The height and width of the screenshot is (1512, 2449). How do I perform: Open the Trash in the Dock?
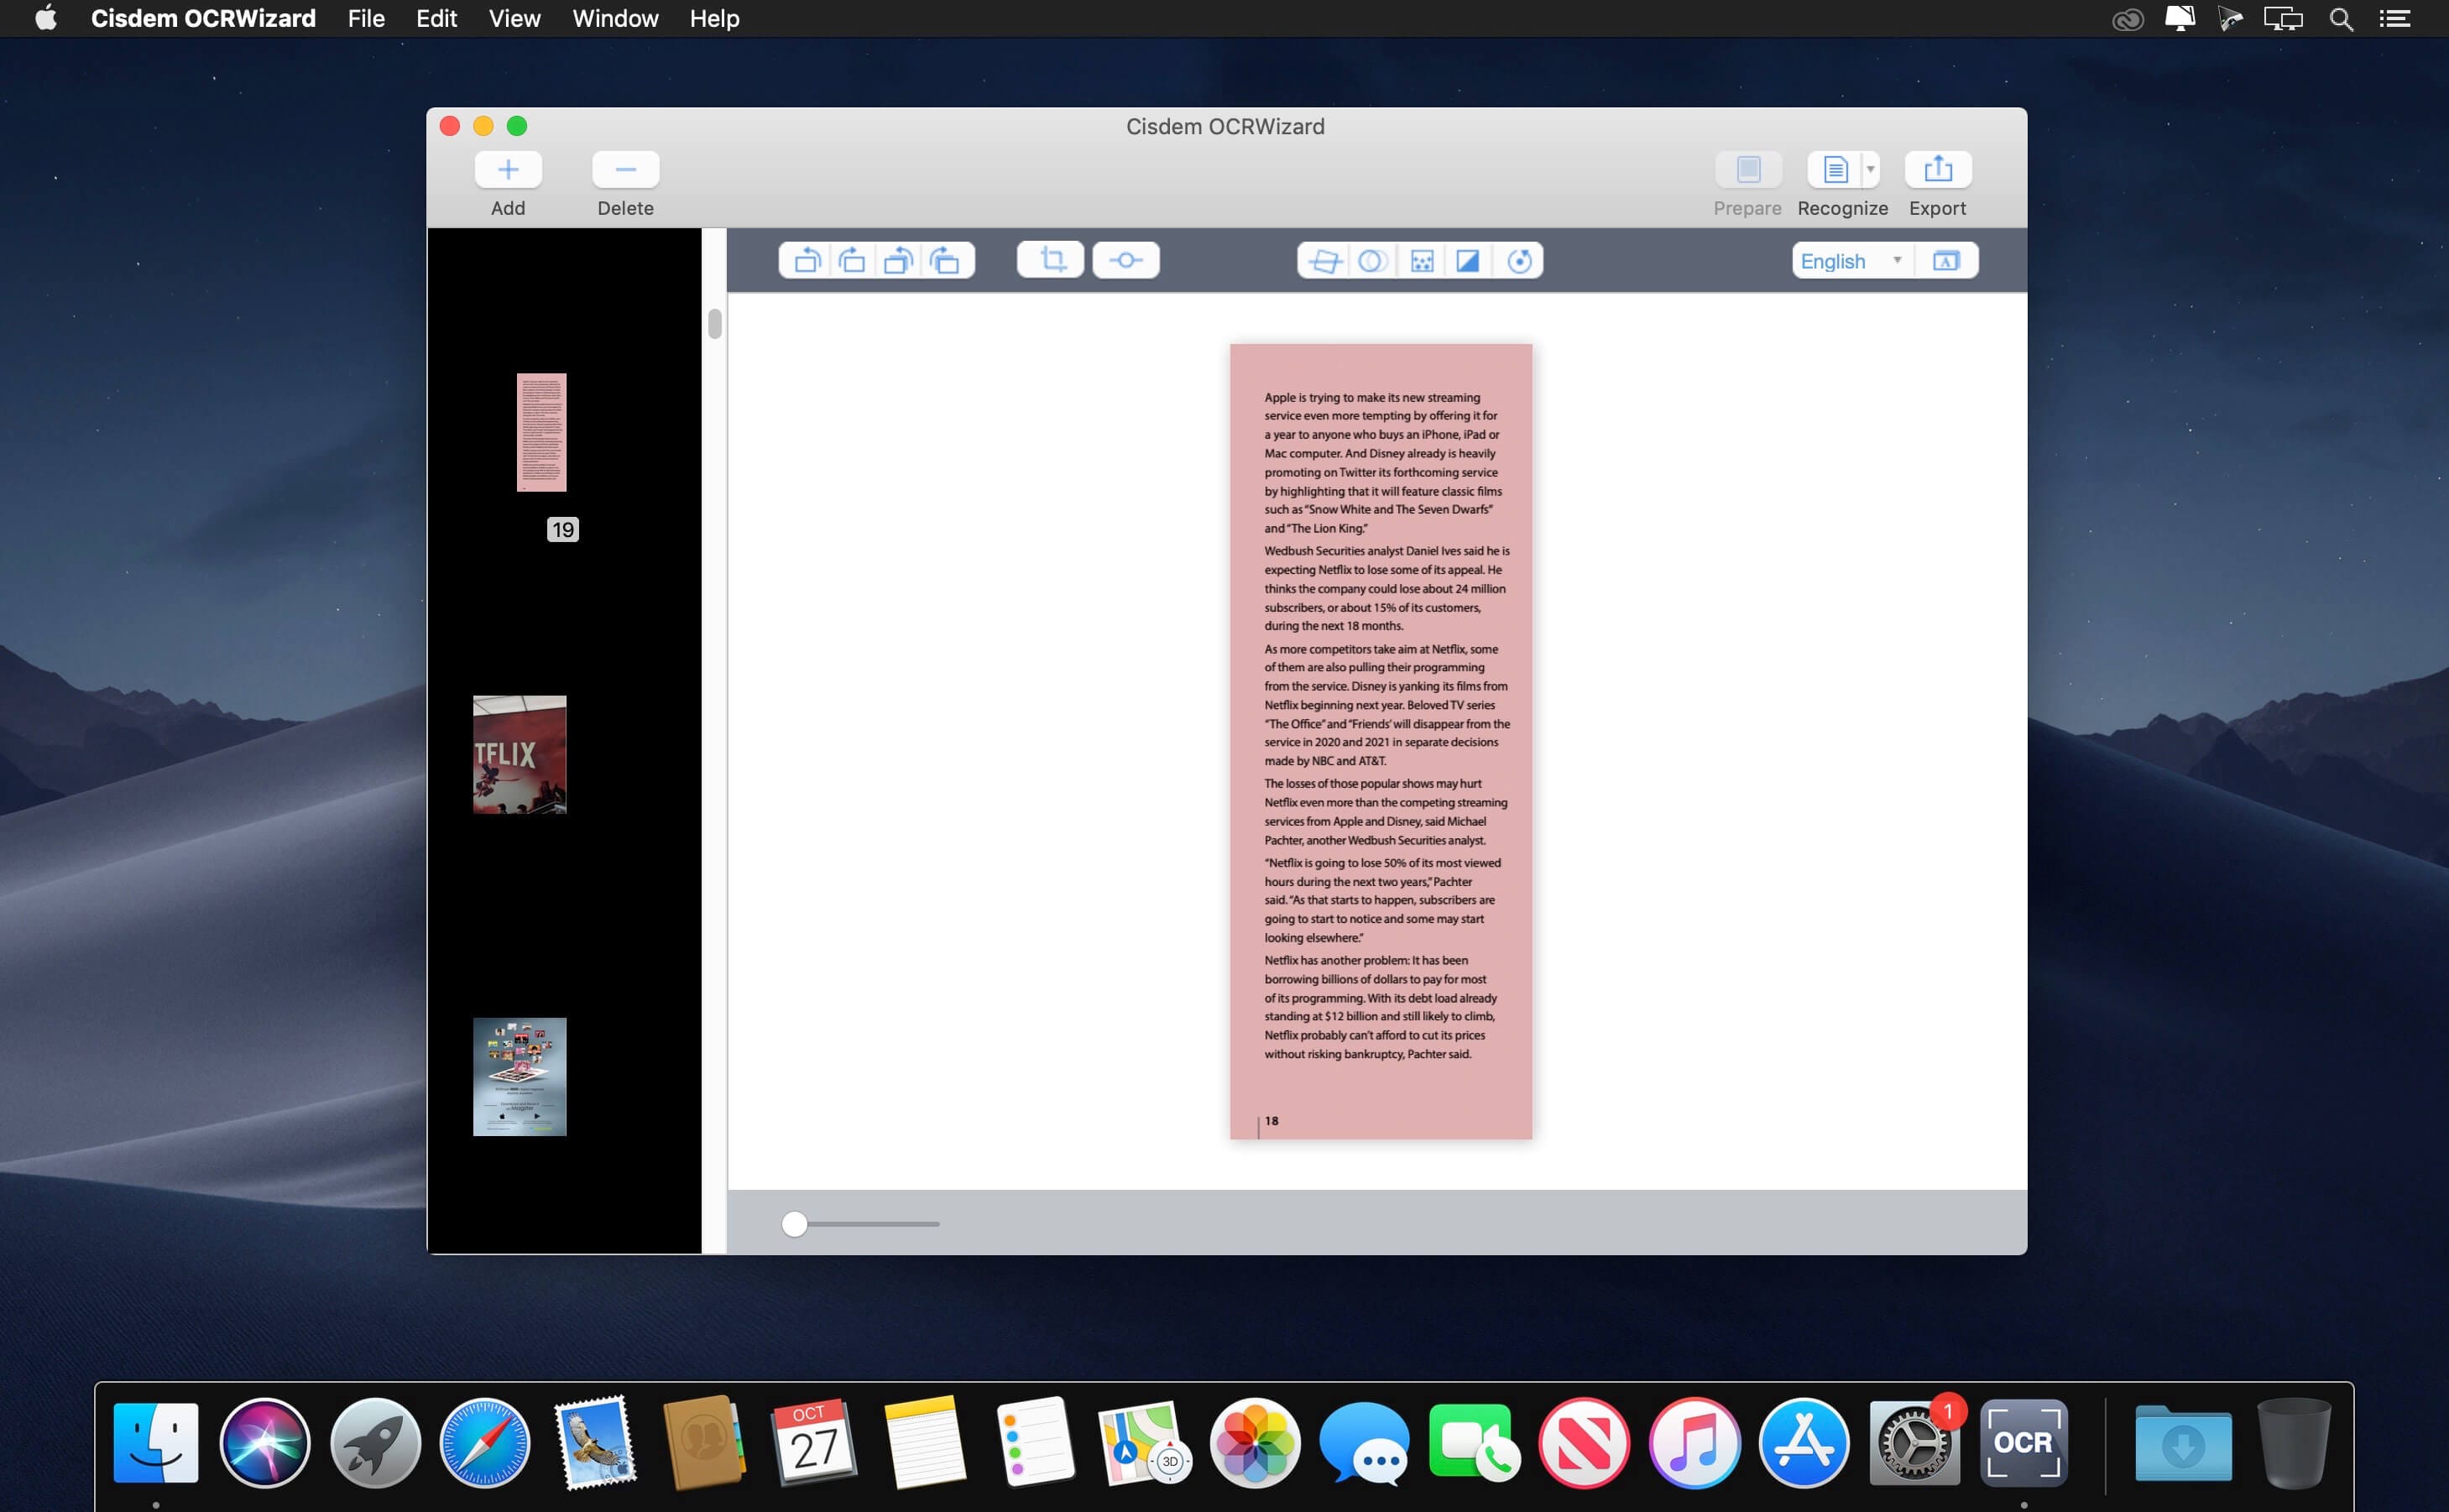tap(2294, 1443)
